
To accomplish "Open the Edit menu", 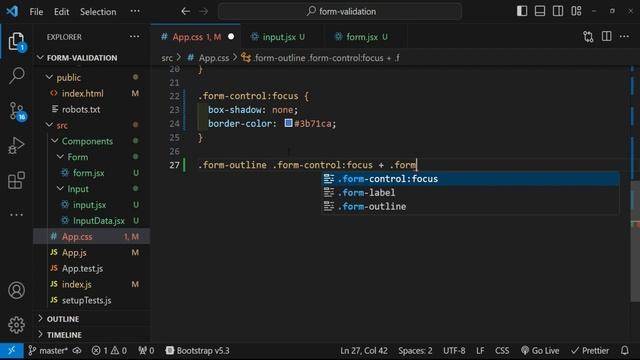I will [61, 11].
